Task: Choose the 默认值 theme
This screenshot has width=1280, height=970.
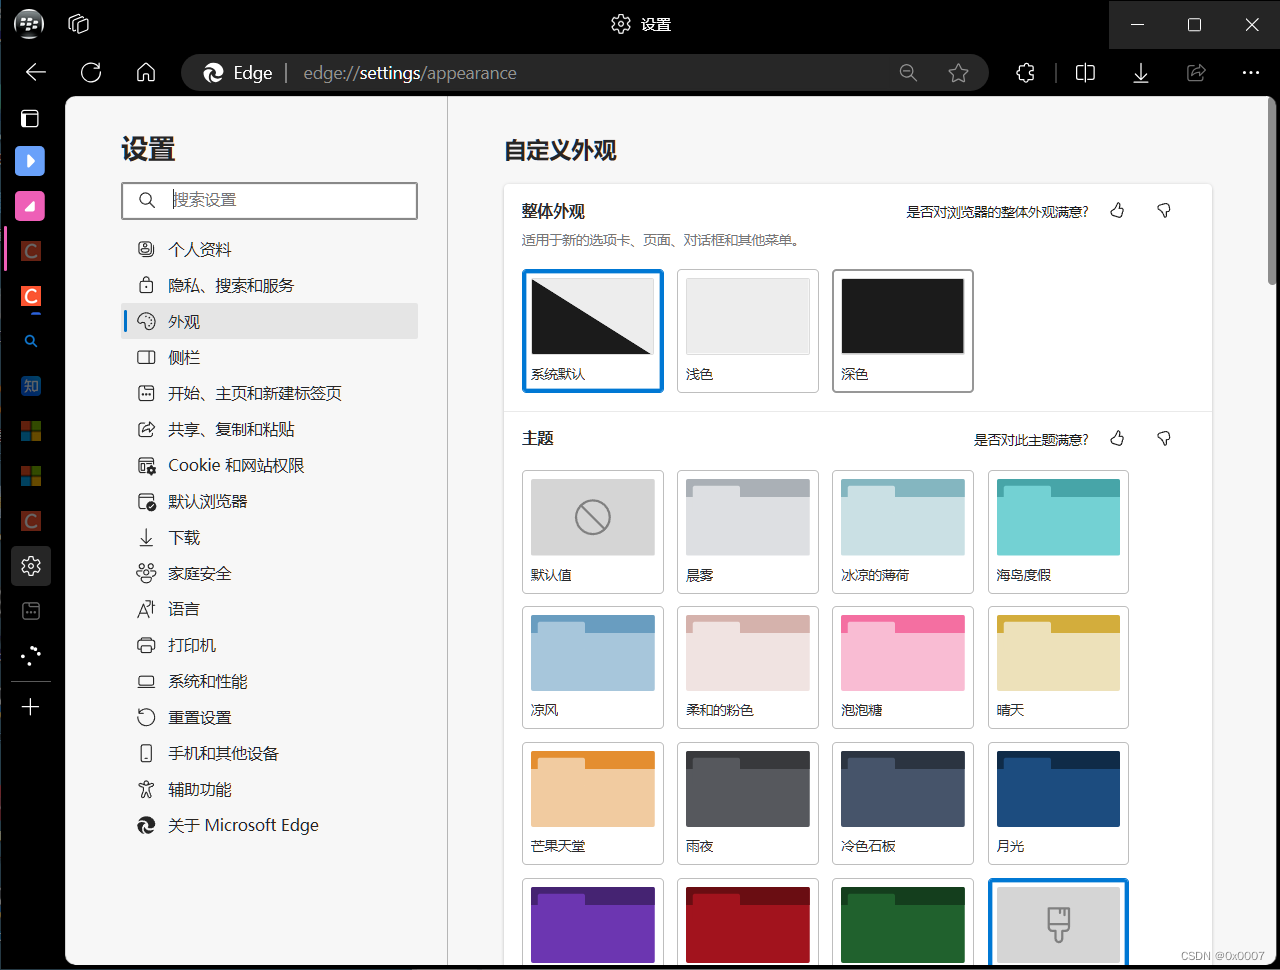Action: 593,532
